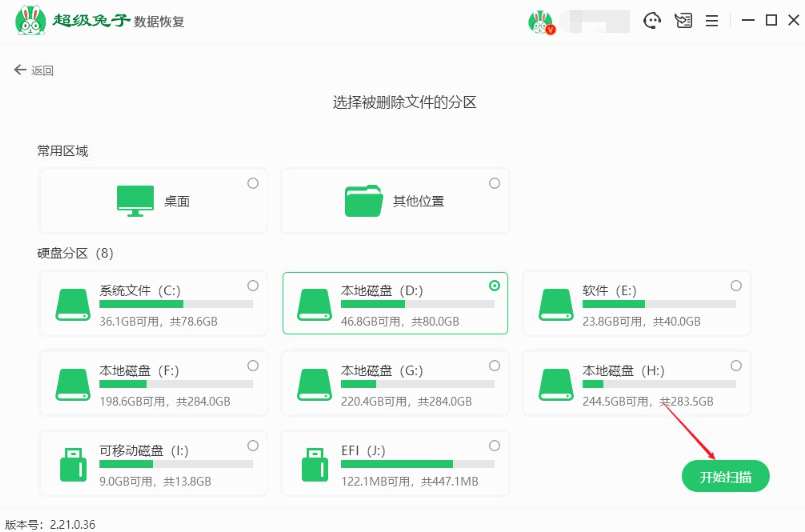Image resolution: width=805 pixels, height=532 pixels.
Task: Click 46.8GB可用，共80.0GB text
Action: click(400, 322)
